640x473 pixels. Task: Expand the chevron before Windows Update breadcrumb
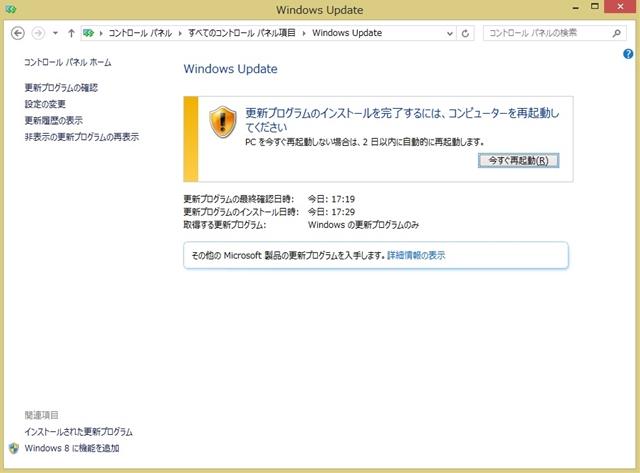pos(304,33)
